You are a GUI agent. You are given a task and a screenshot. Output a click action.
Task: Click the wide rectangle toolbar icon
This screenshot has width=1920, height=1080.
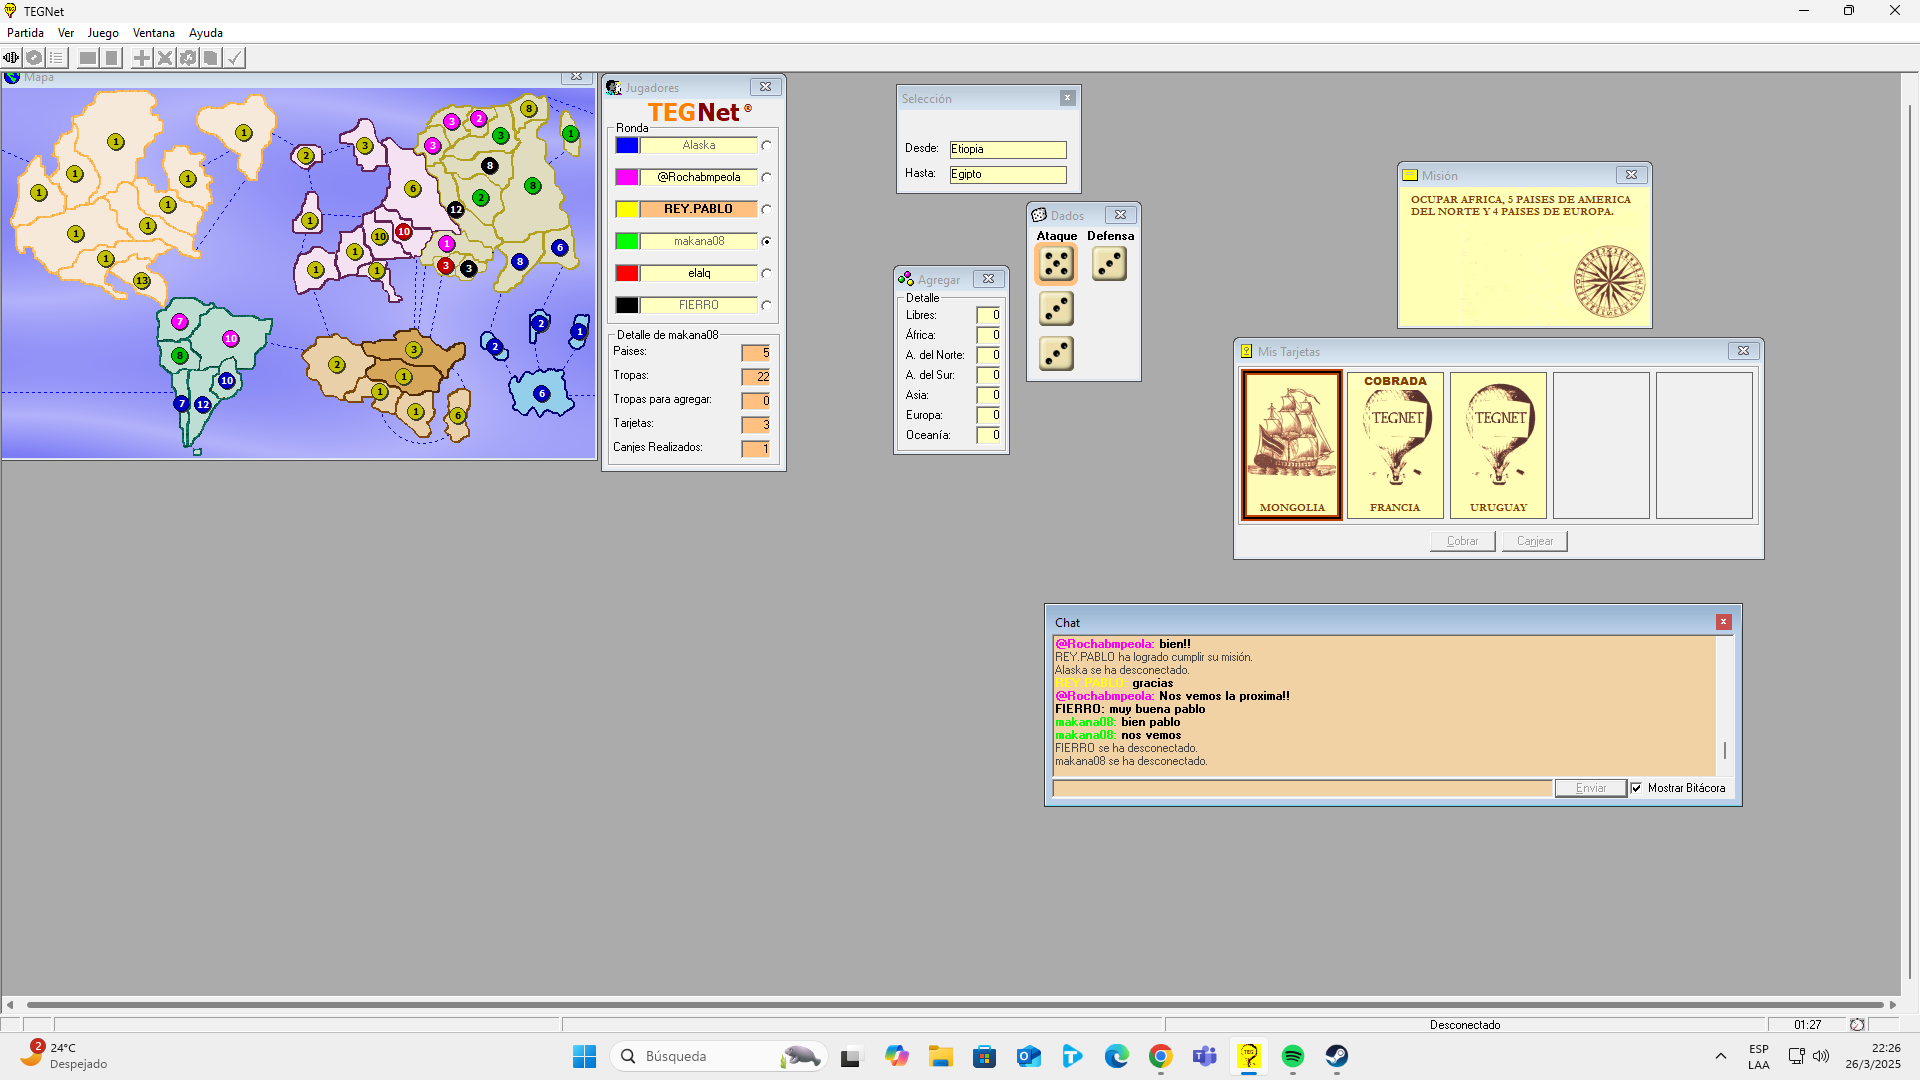(88, 58)
